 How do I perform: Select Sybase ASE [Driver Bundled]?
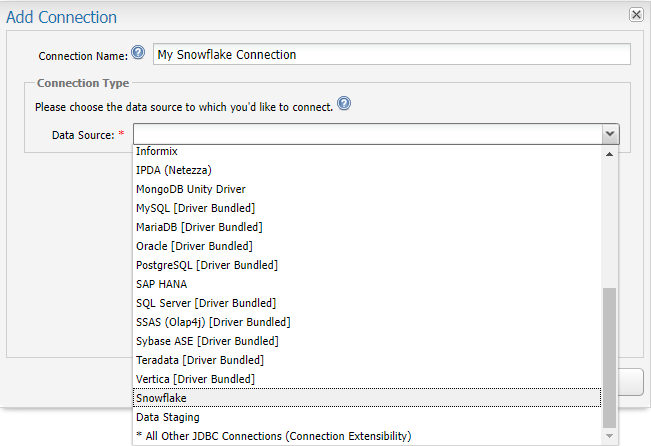tap(367, 341)
